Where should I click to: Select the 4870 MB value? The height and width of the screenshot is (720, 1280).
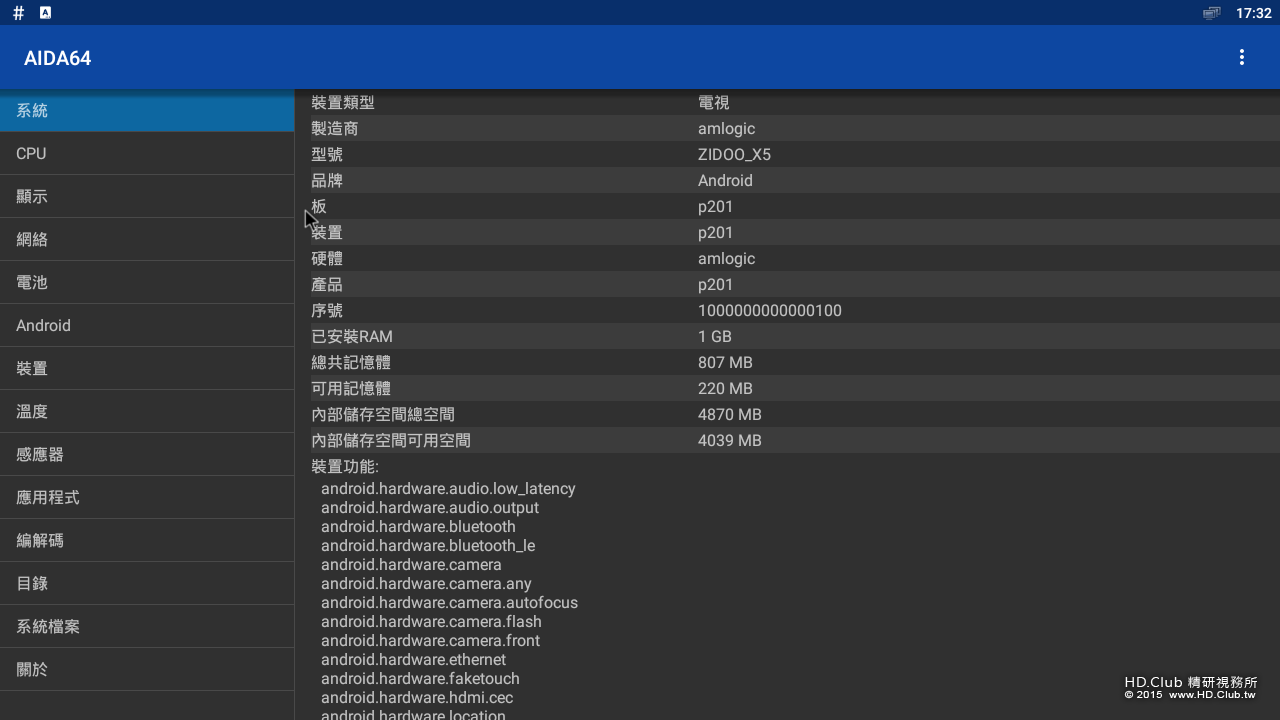pos(730,415)
